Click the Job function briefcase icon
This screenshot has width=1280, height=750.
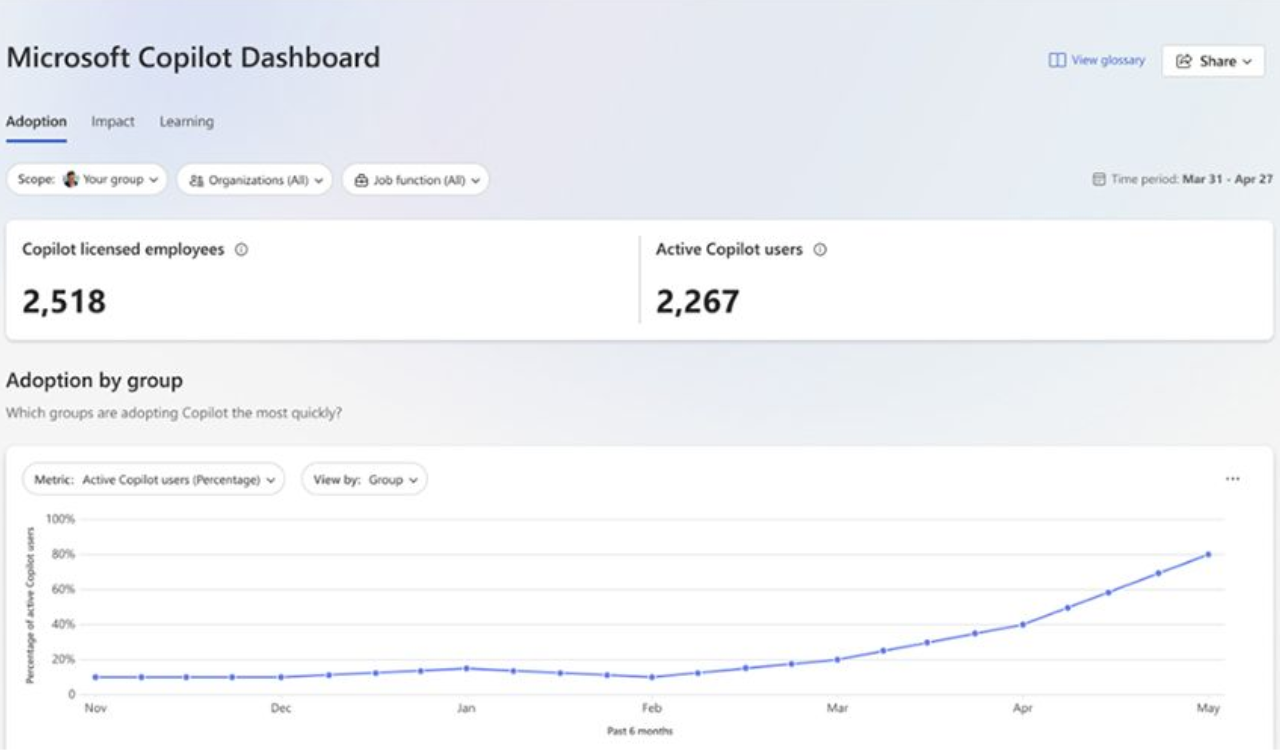[x=361, y=181]
